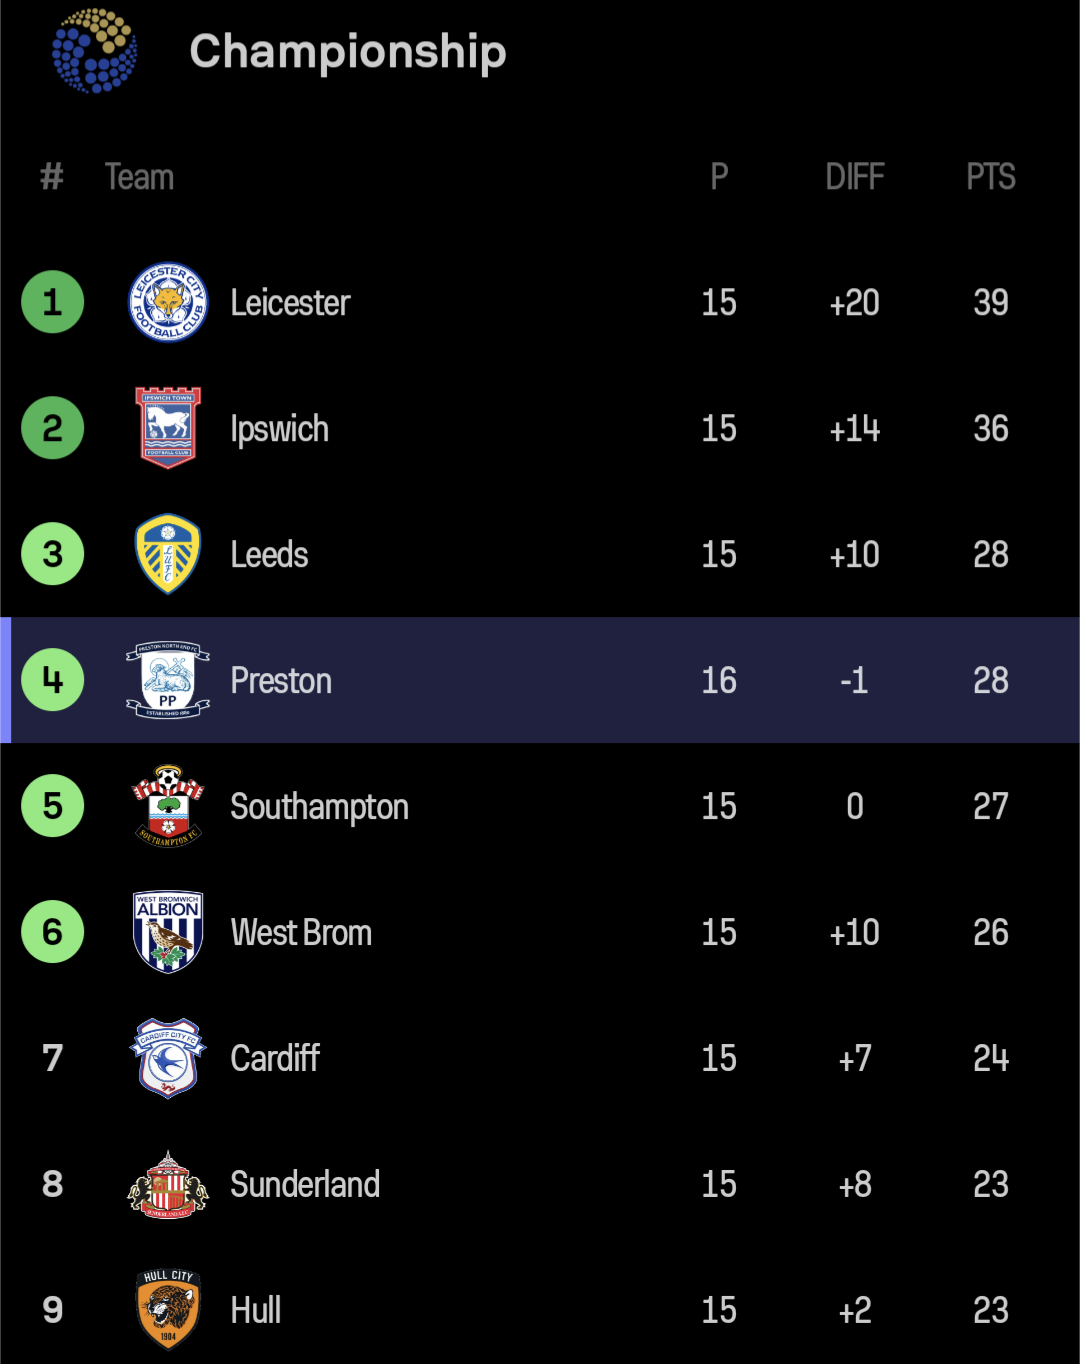Click the Championship league logo

[94, 50]
